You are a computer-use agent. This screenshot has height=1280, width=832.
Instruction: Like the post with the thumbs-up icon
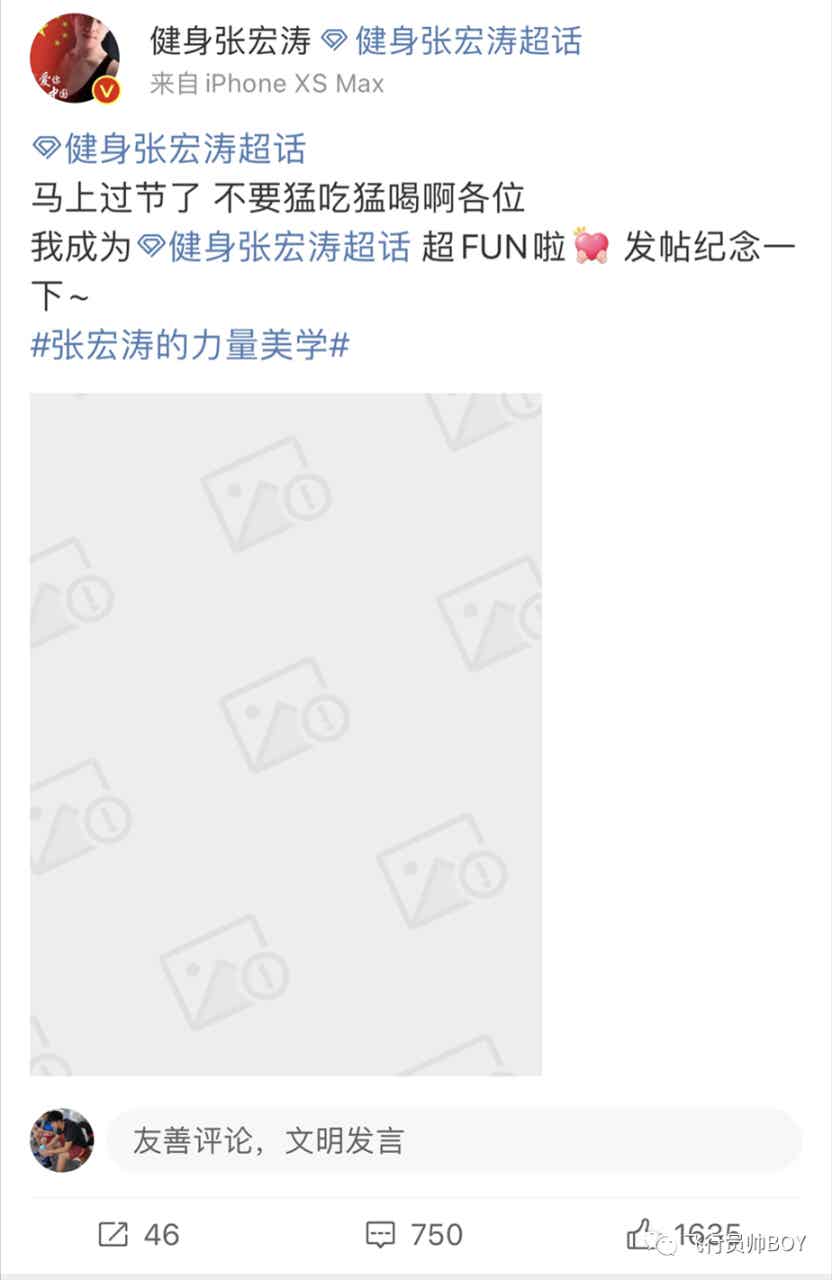pos(642,1234)
